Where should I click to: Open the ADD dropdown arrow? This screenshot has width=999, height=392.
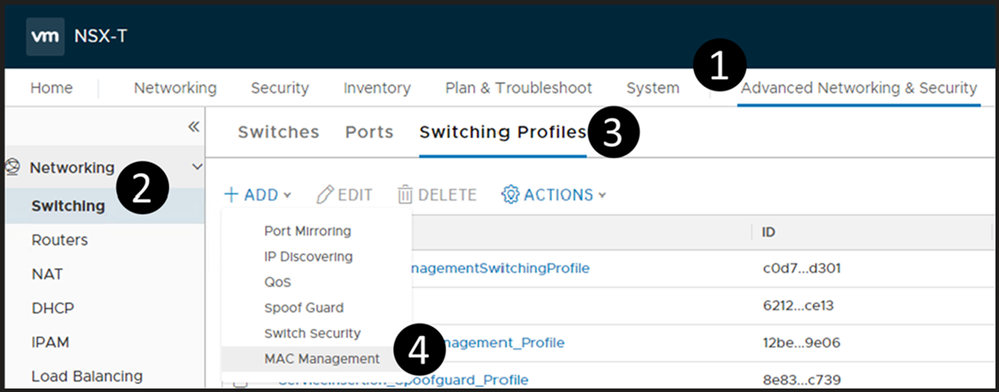(287, 195)
